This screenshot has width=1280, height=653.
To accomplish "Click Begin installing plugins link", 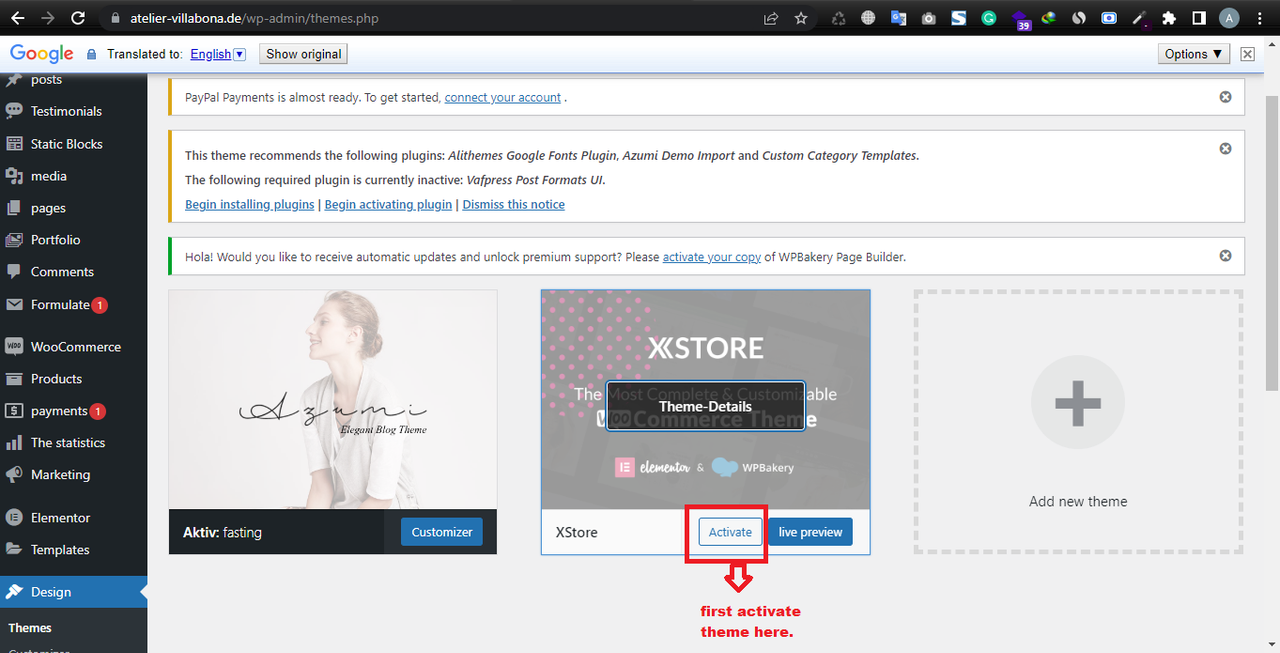I will point(249,204).
